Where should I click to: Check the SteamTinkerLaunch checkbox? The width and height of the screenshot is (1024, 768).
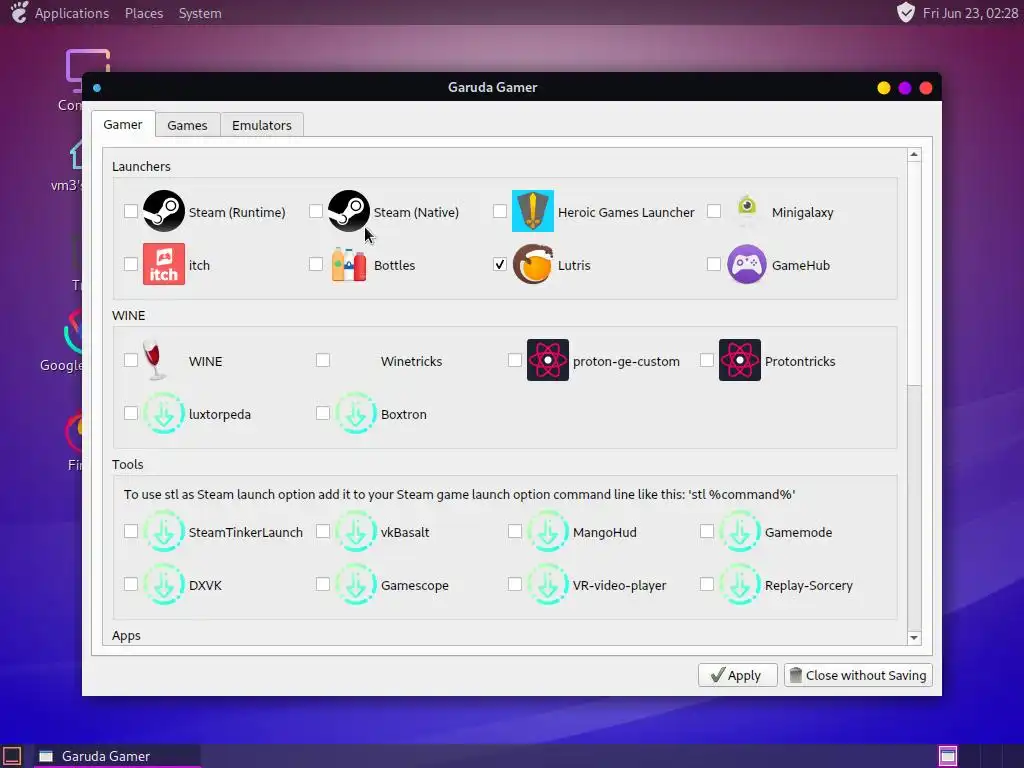pos(131,531)
